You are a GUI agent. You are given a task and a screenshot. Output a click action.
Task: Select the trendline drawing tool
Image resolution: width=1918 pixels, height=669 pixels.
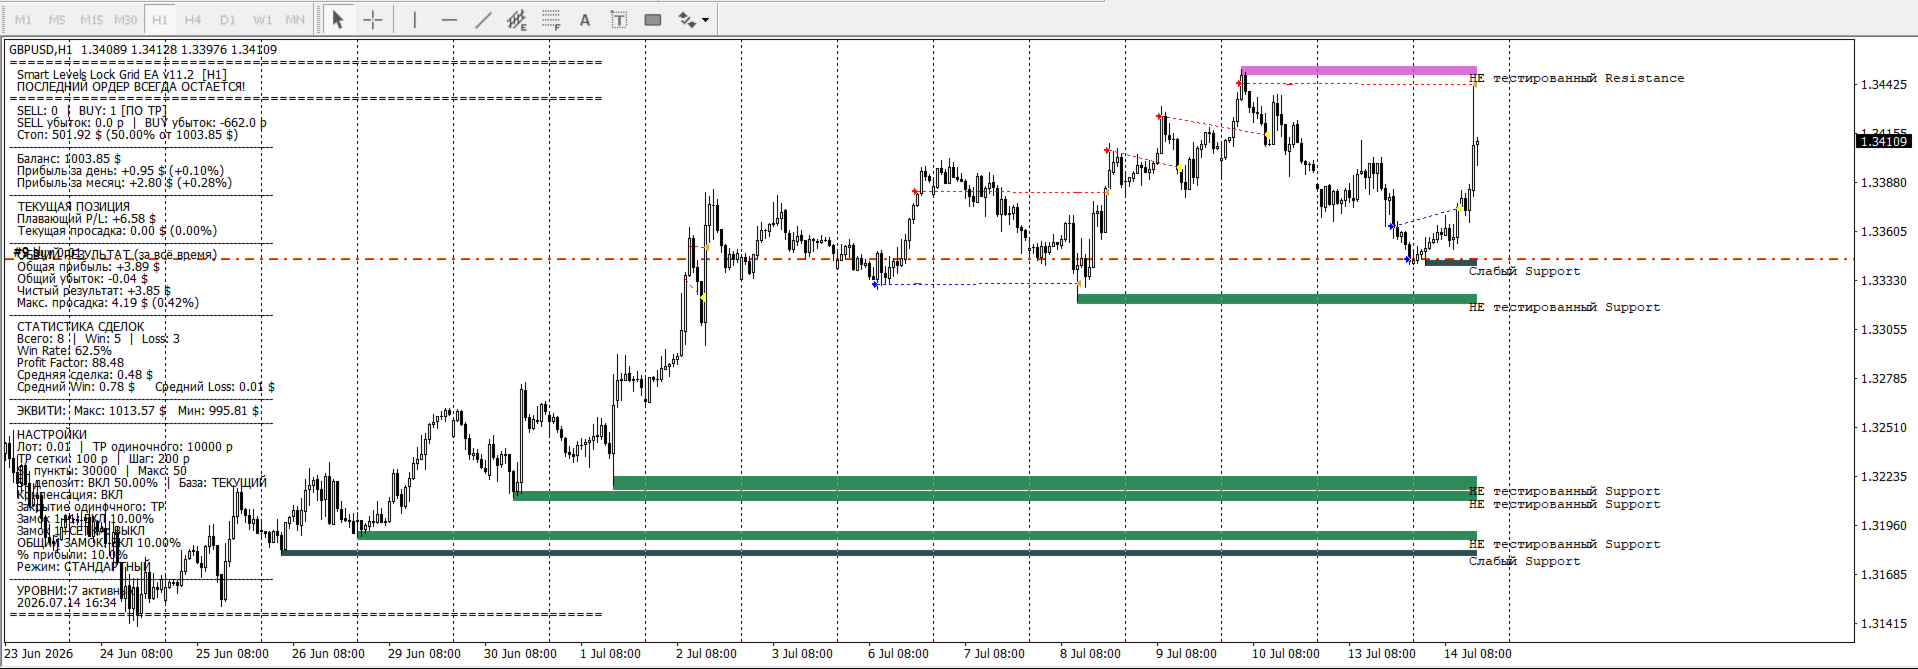[483, 19]
